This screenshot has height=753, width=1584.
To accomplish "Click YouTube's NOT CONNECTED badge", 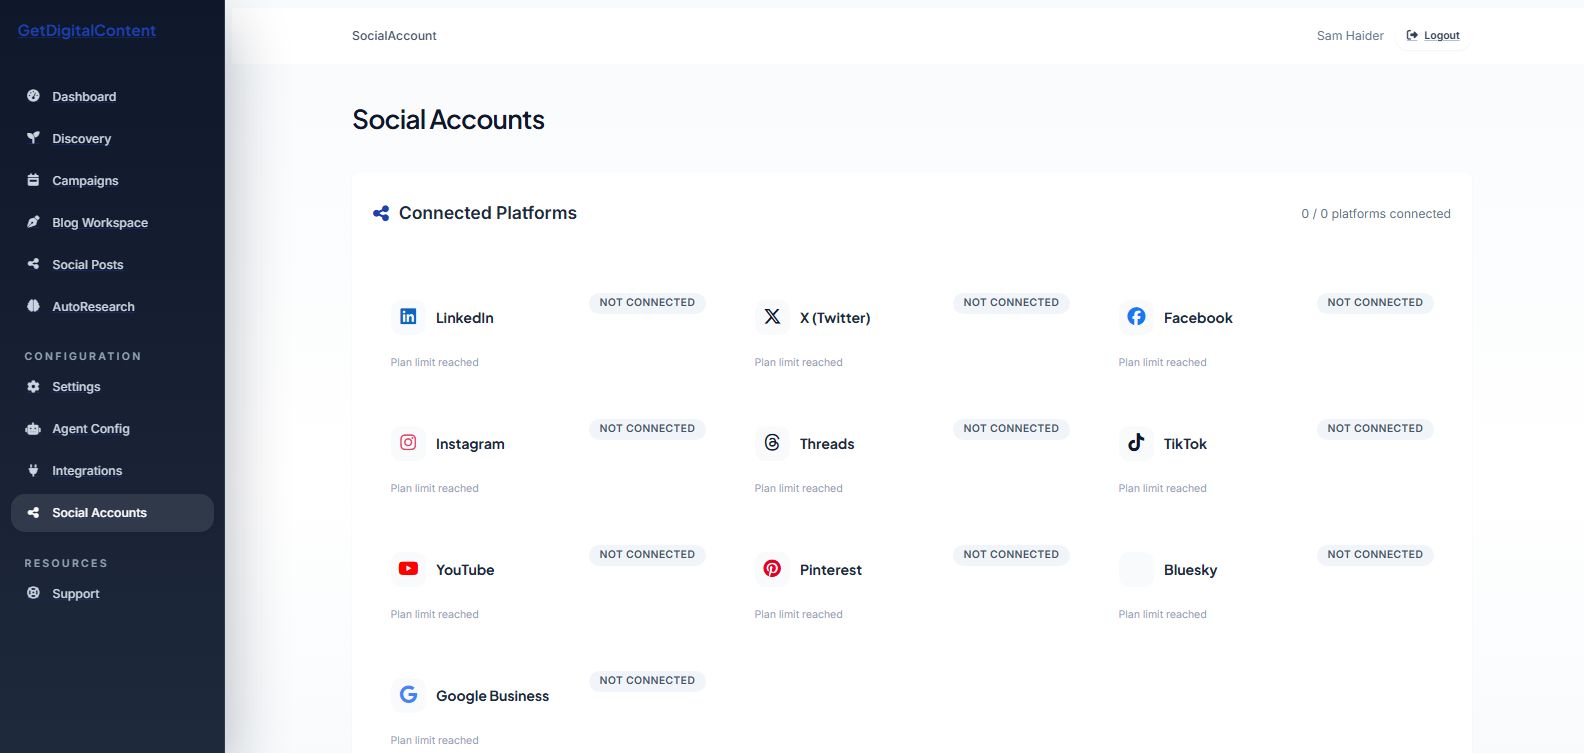I will pyautogui.click(x=647, y=554).
